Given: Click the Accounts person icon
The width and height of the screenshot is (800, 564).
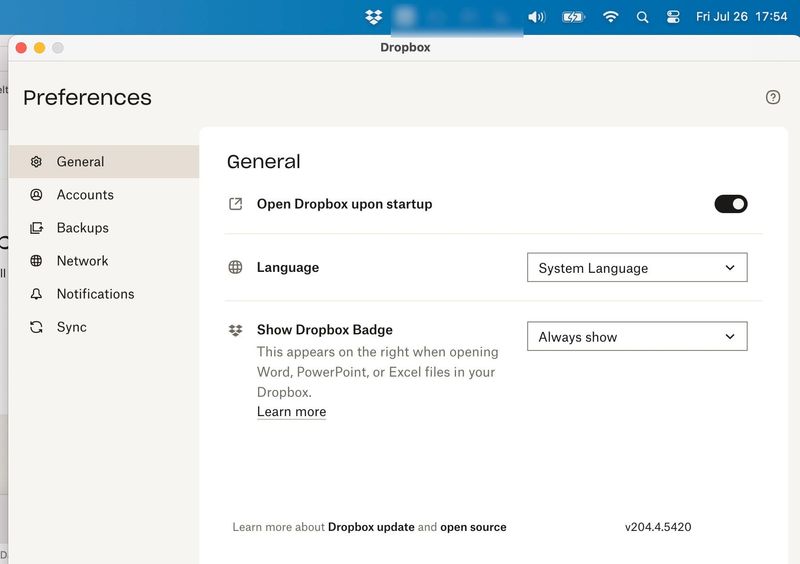Looking at the screenshot, I should 37,195.
